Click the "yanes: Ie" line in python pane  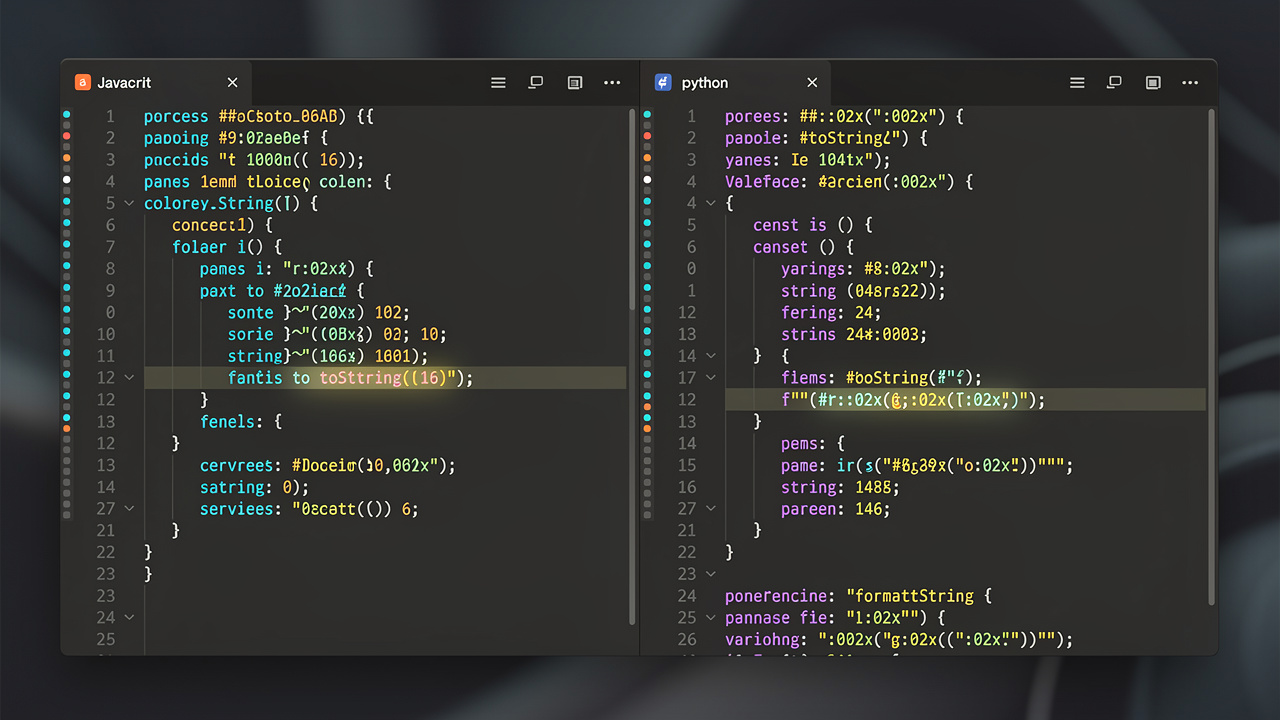pyautogui.click(x=807, y=160)
